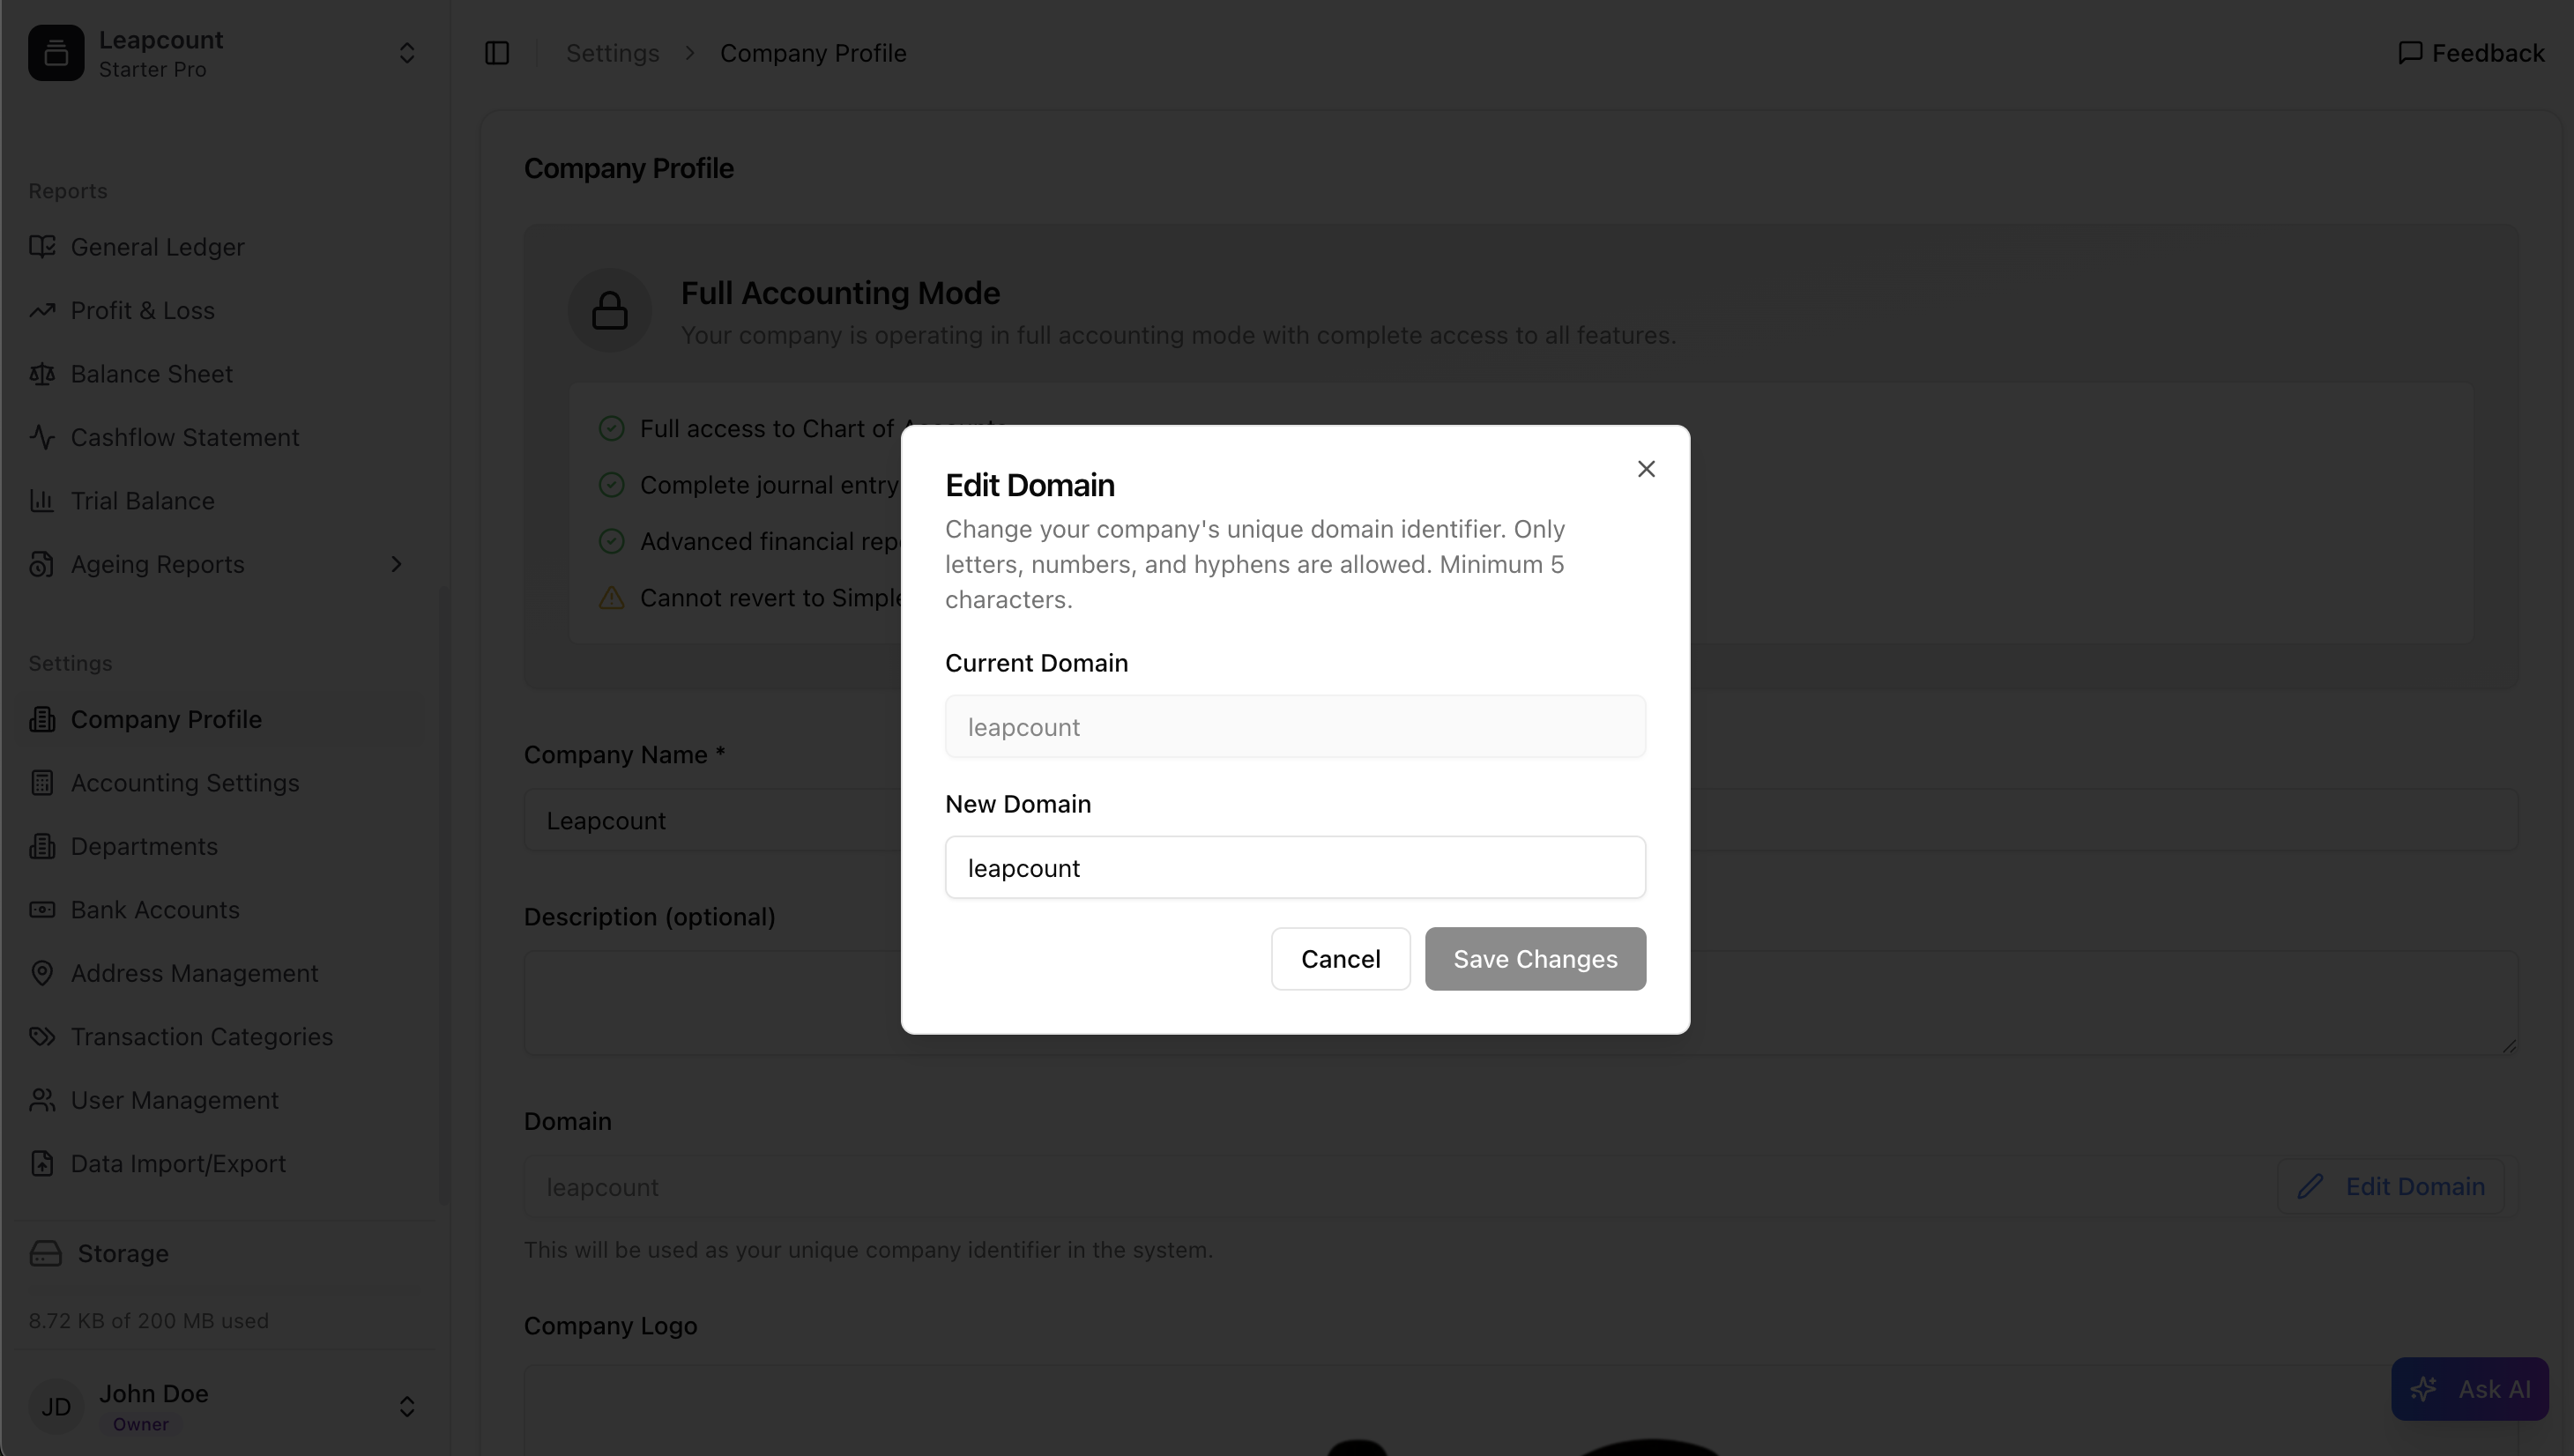Click the Storage drive icon
2574x1456 pixels.
[46, 1254]
